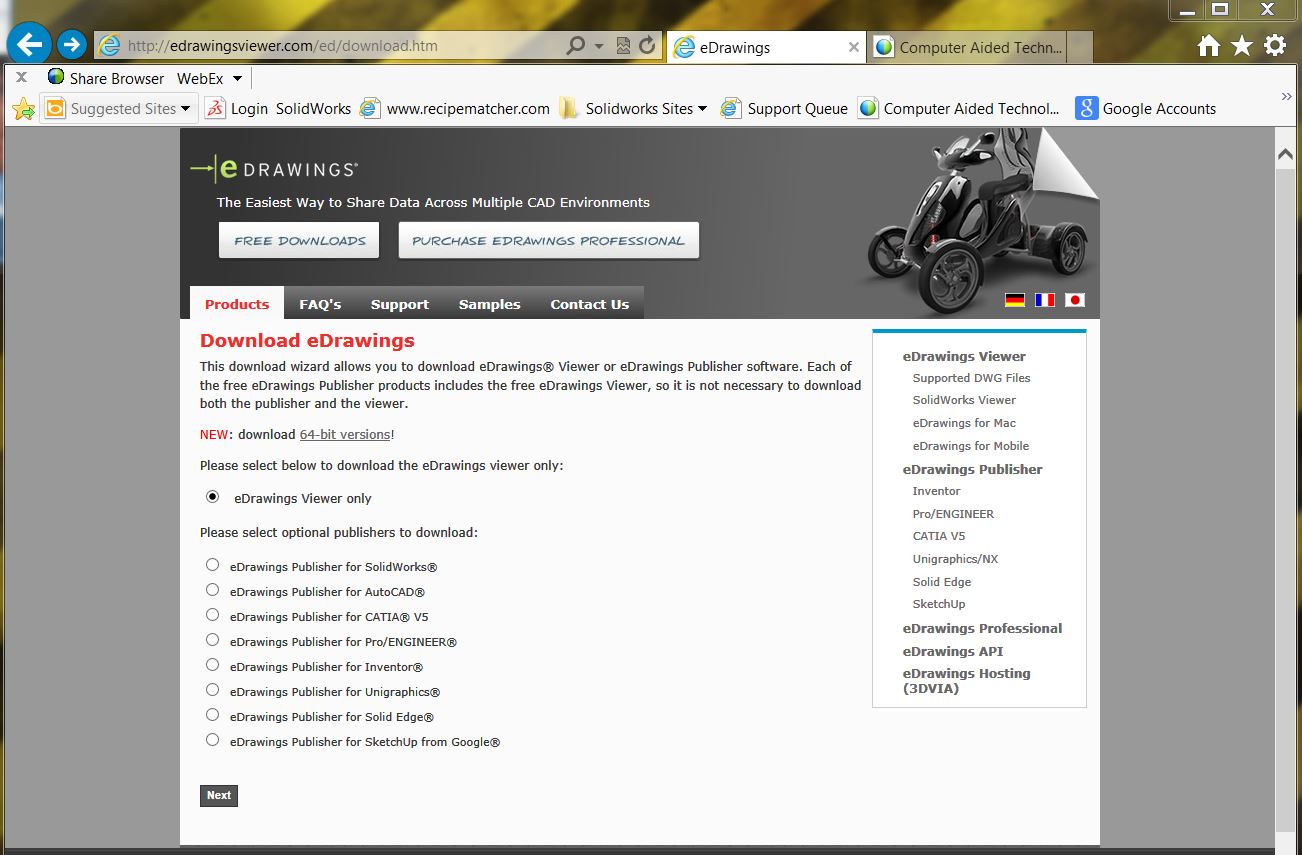1302x855 pixels.
Task: Select eDrawings Publisher for SolidWorks radio
Action: pos(212,565)
